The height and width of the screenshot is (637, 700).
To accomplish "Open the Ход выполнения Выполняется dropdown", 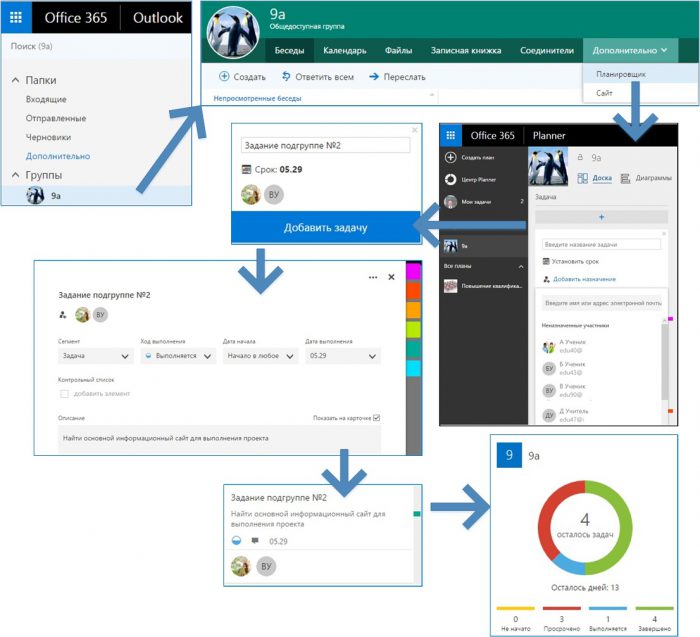I will coord(178,356).
